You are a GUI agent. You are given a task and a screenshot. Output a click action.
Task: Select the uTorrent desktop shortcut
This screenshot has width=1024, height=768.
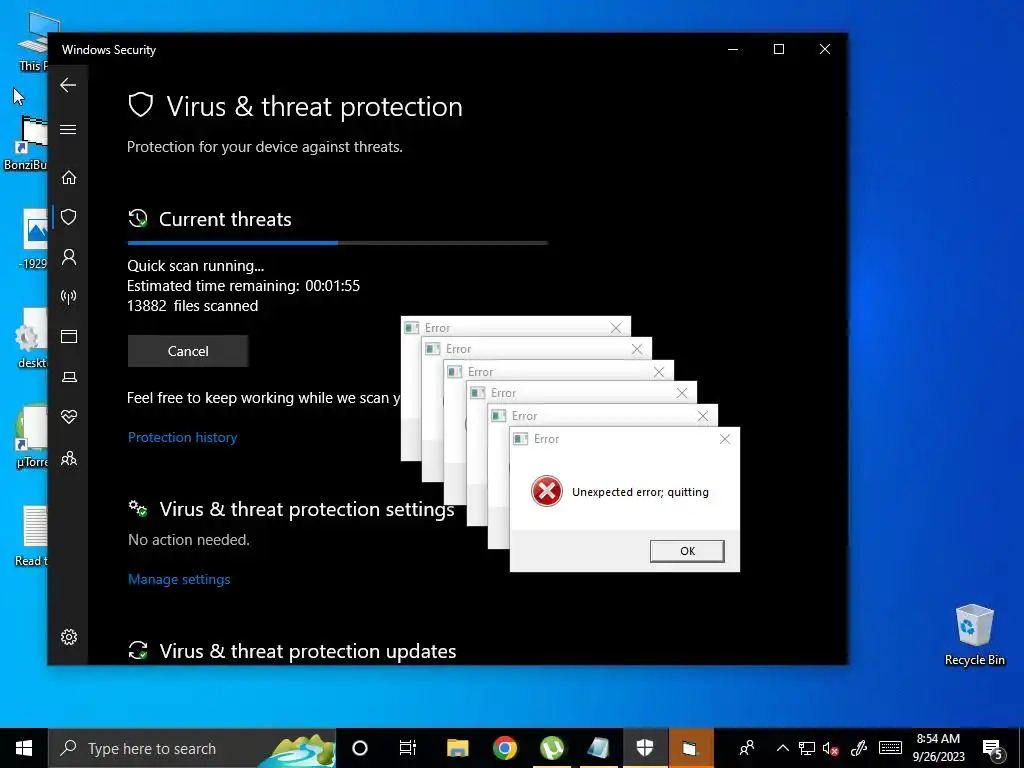(x=31, y=438)
